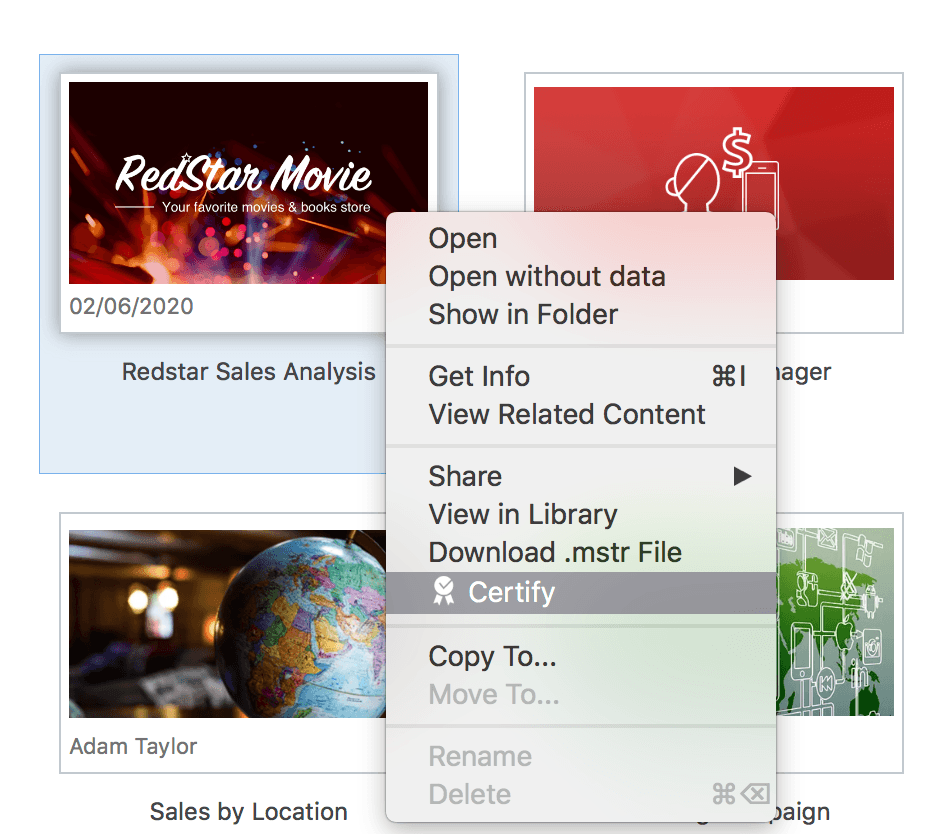Choose Copy To... option

[492, 657]
